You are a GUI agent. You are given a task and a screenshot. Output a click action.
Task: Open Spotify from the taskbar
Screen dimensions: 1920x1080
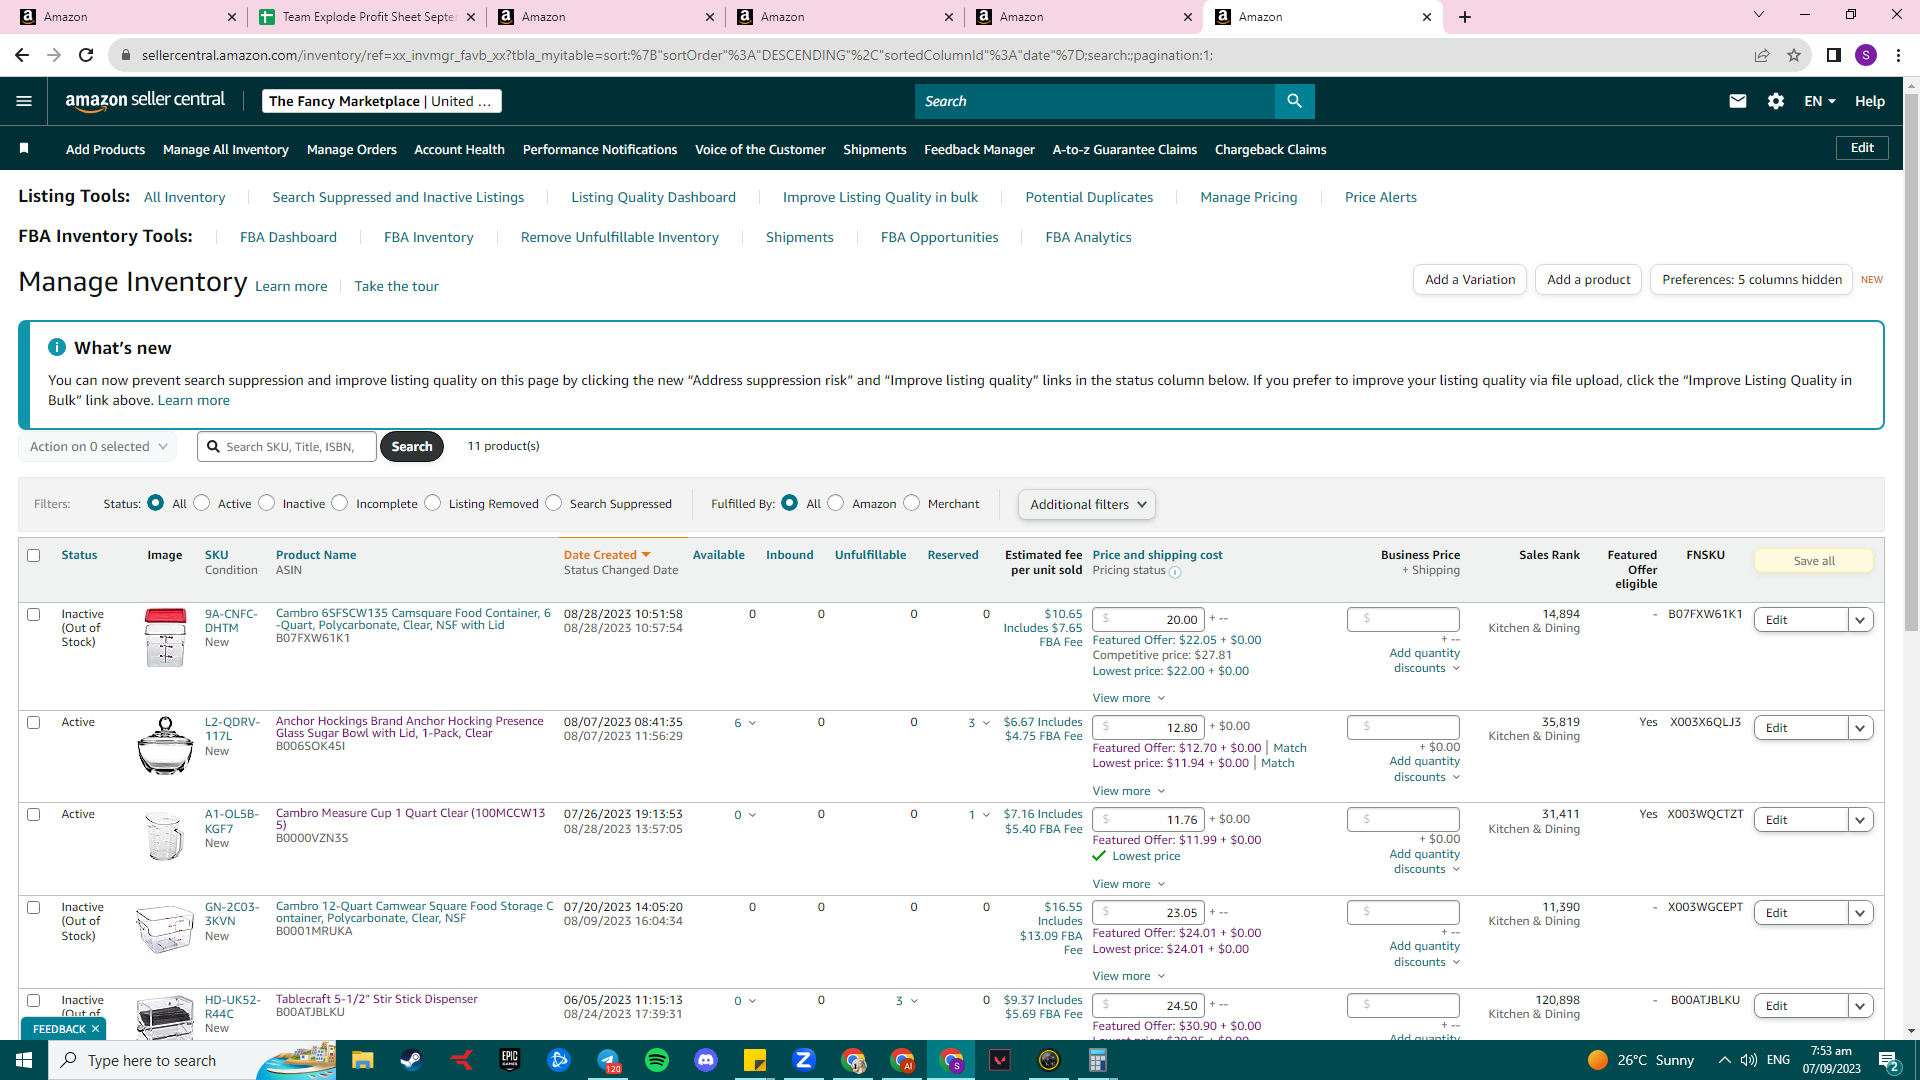click(x=657, y=1060)
